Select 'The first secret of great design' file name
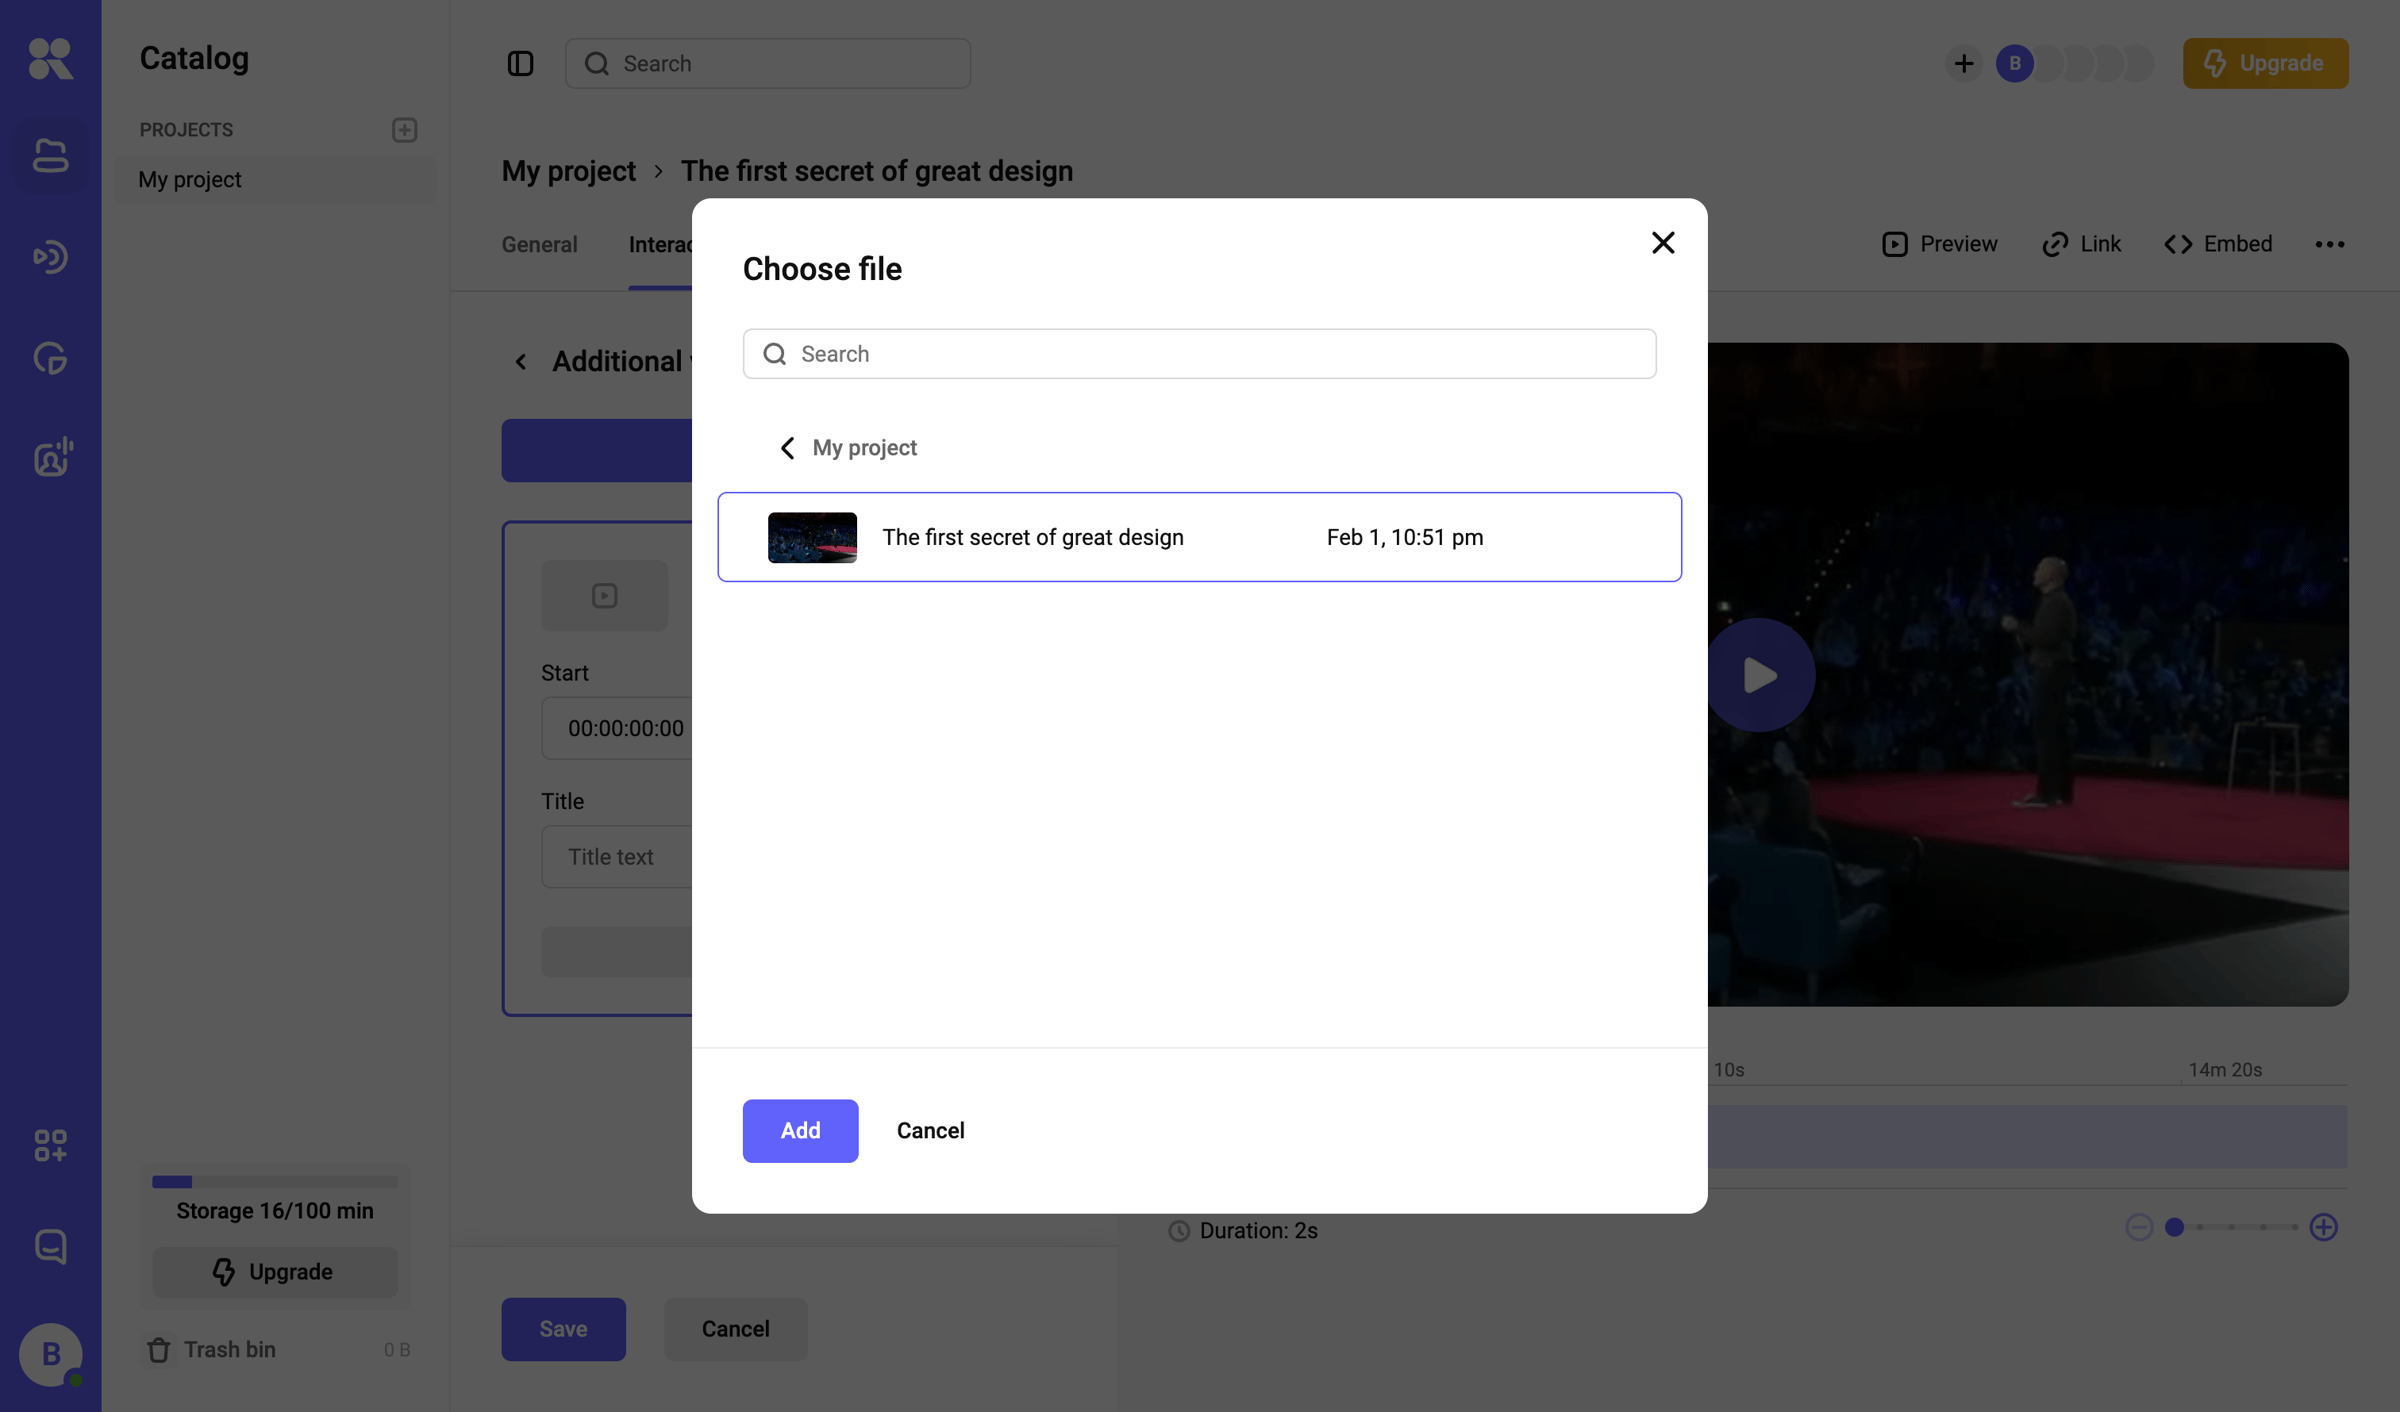 (x=1033, y=537)
